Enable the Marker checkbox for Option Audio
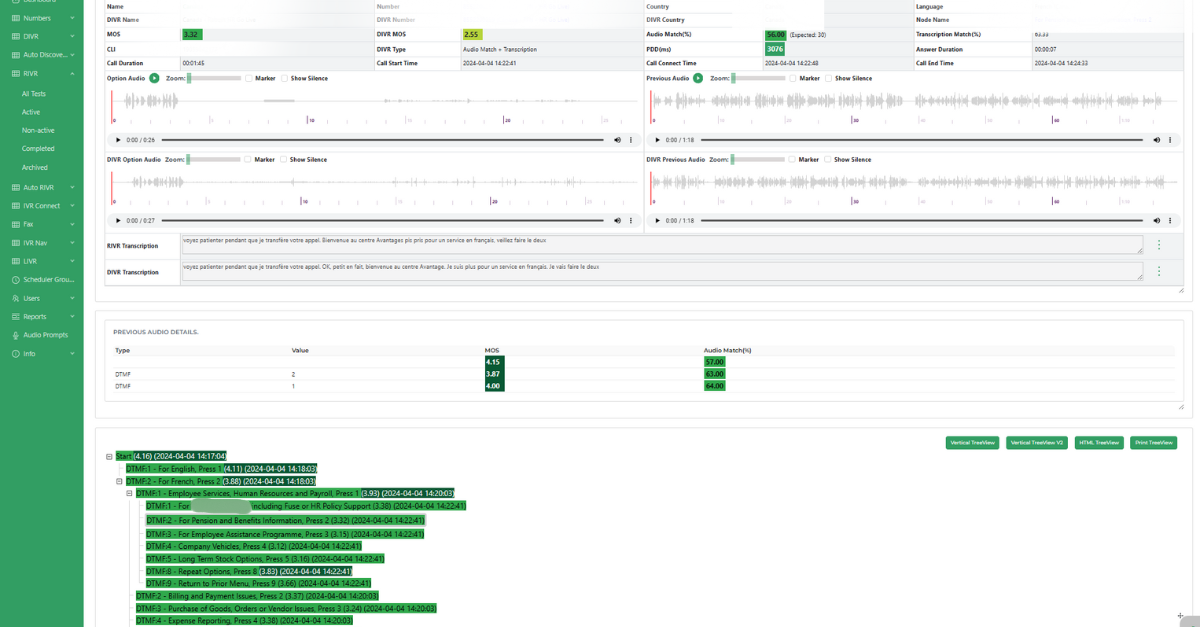The width and height of the screenshot is (1200, 627). [249, 78]
